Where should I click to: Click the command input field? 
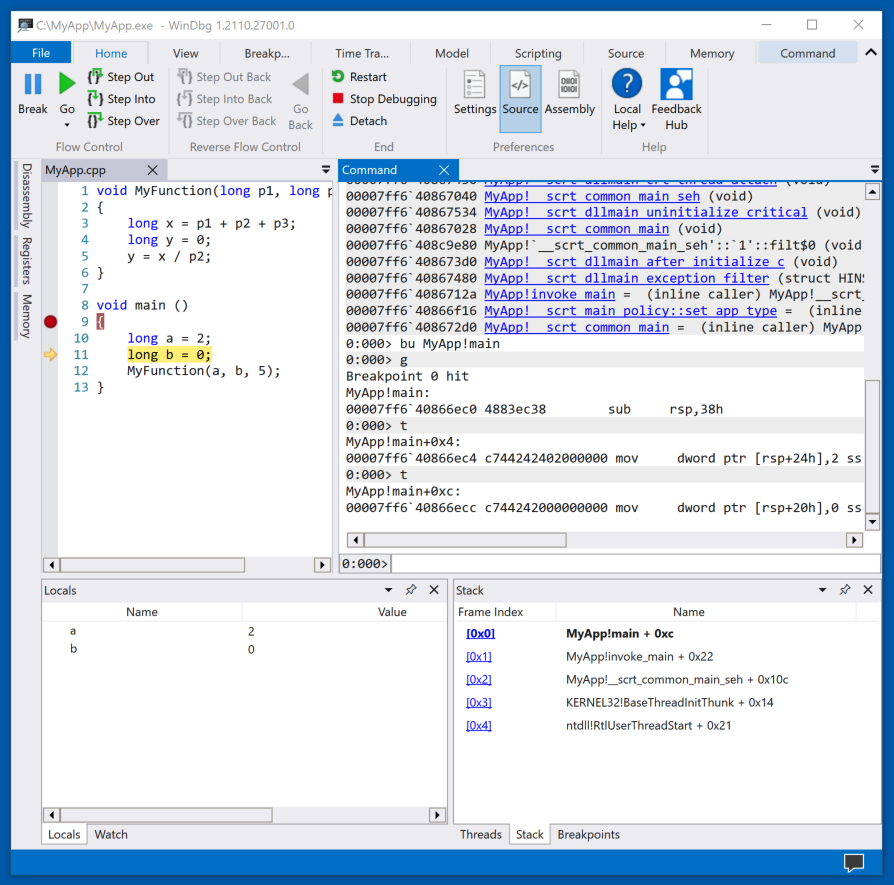coord(630,564)
